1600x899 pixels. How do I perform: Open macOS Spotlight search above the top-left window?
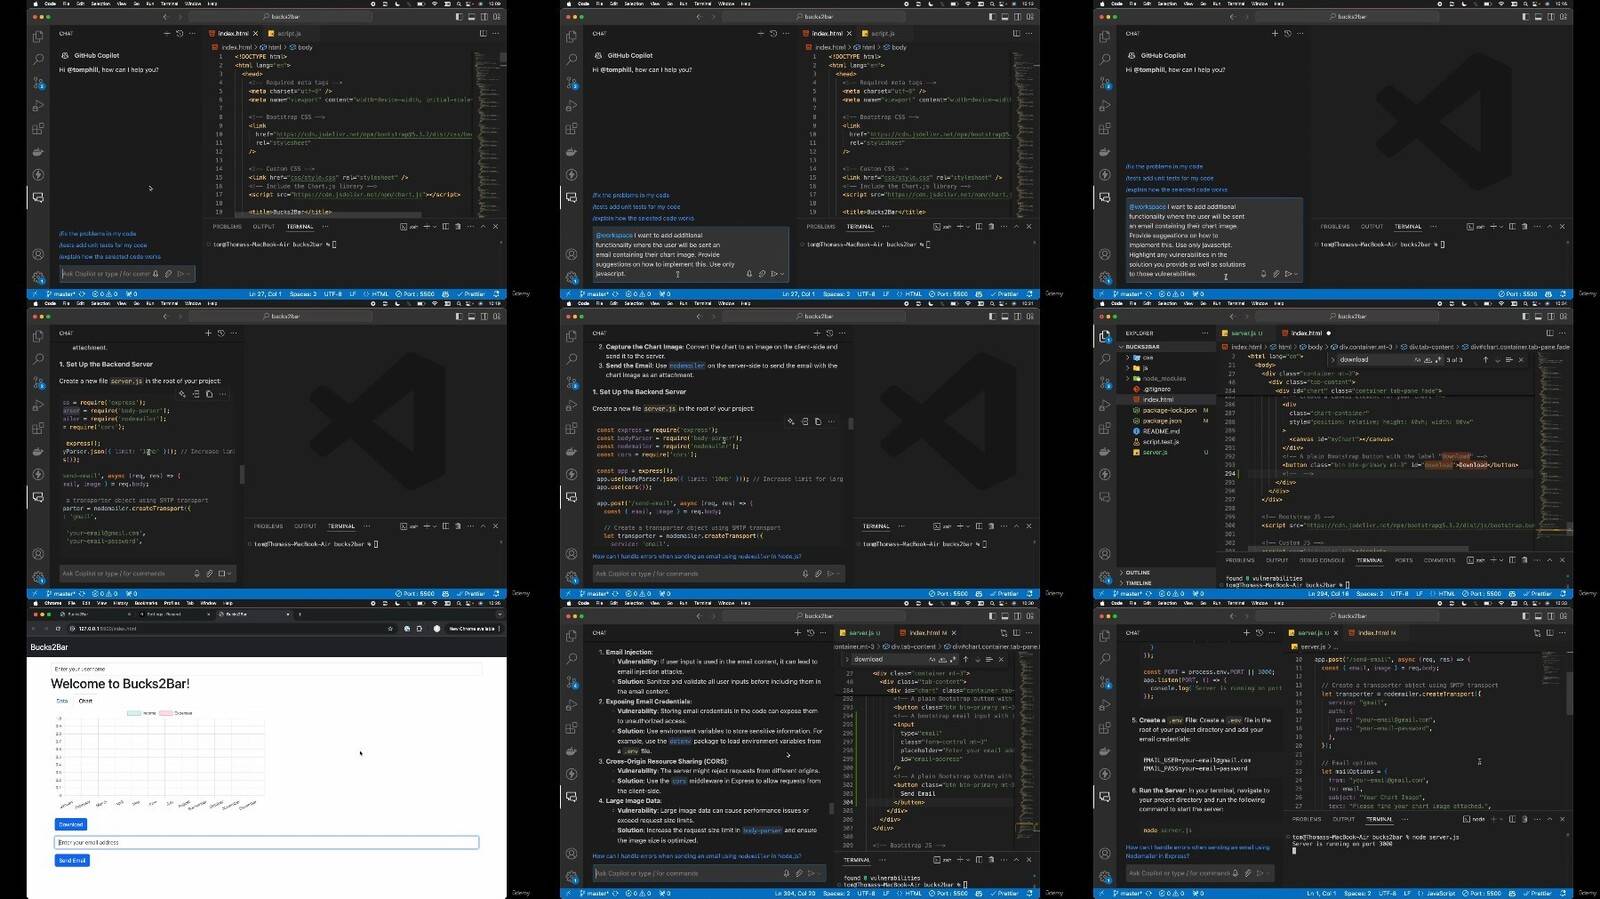coord(458,4)
